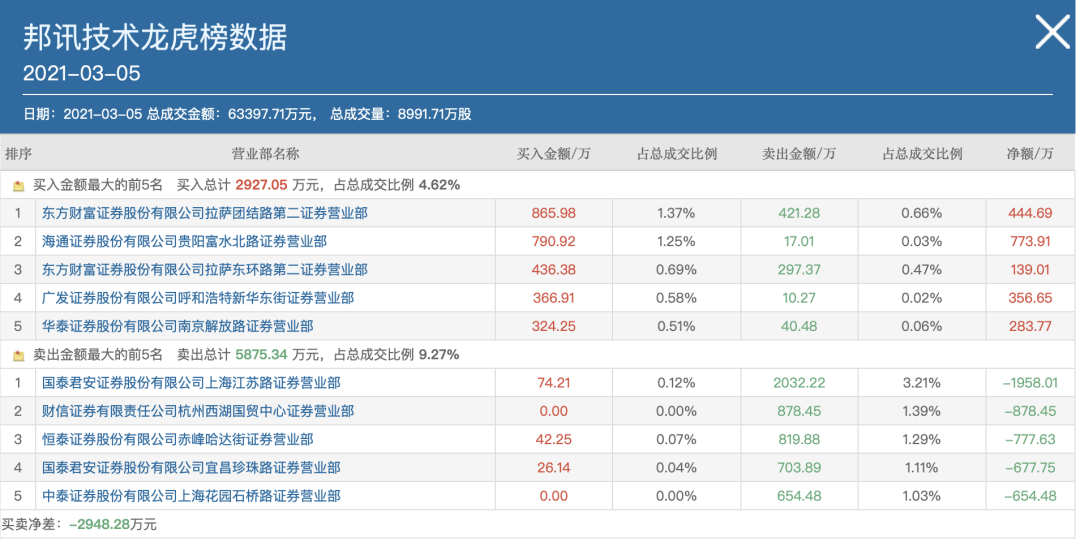This screenshot has width=1080, height=542.
Task: Click the 净额/万 column header
Action: (1029, 154)
